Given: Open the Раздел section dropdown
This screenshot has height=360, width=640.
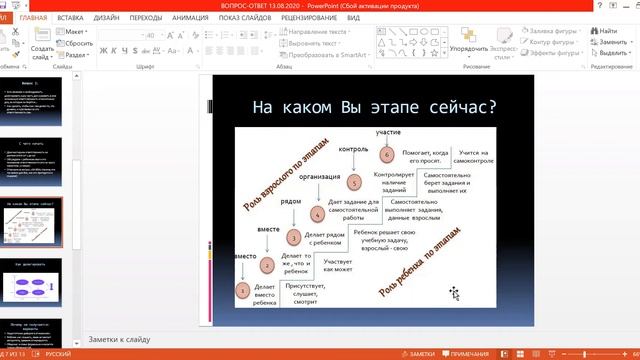Looking at the screenshot, I should coord(73,54).
